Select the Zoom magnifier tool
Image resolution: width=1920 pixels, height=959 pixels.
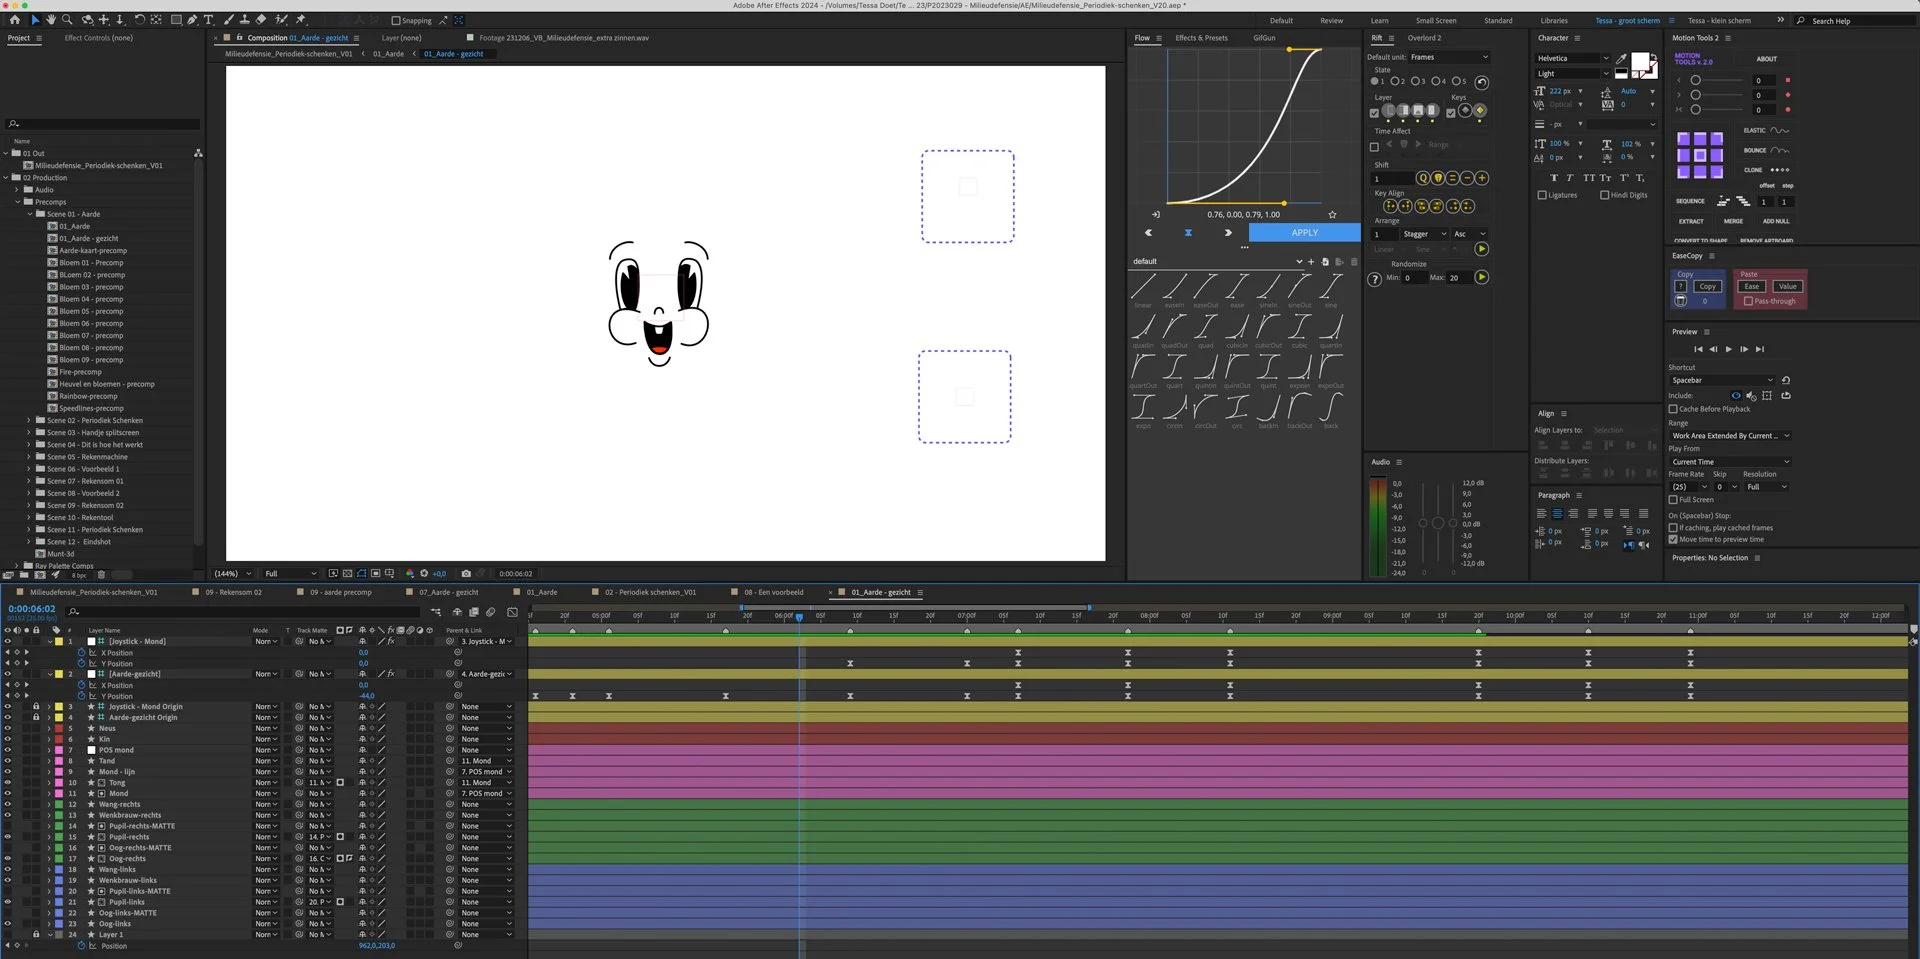(67, 20)
